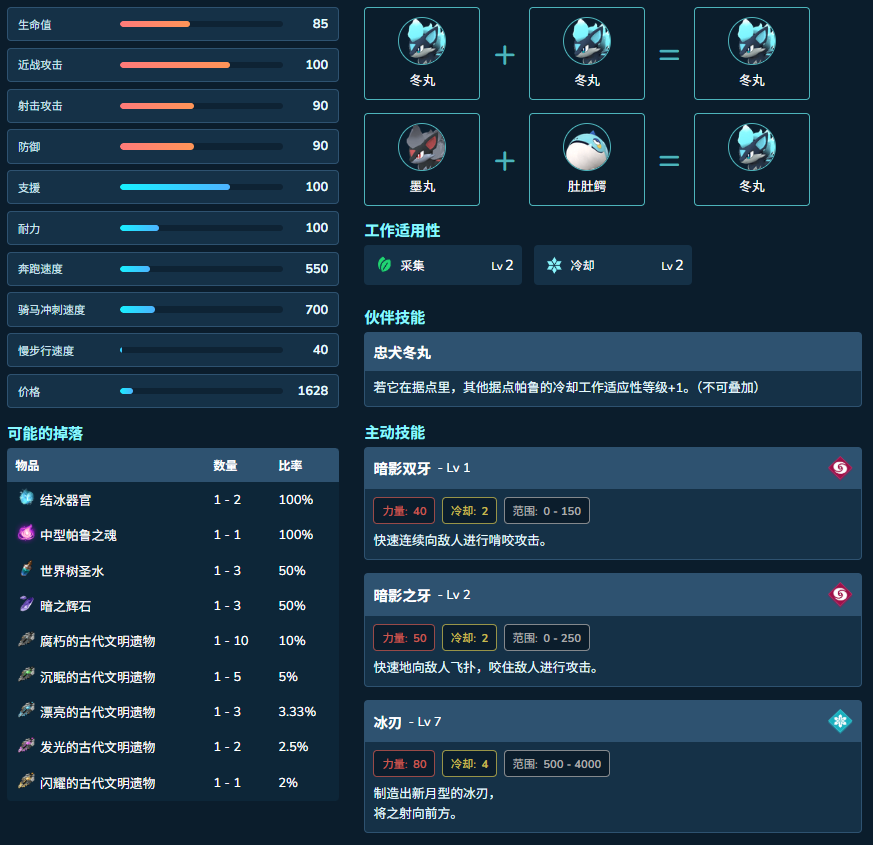
Task: Click the 中型帕鲁之魂 item icon
Action: coord(26,533)
